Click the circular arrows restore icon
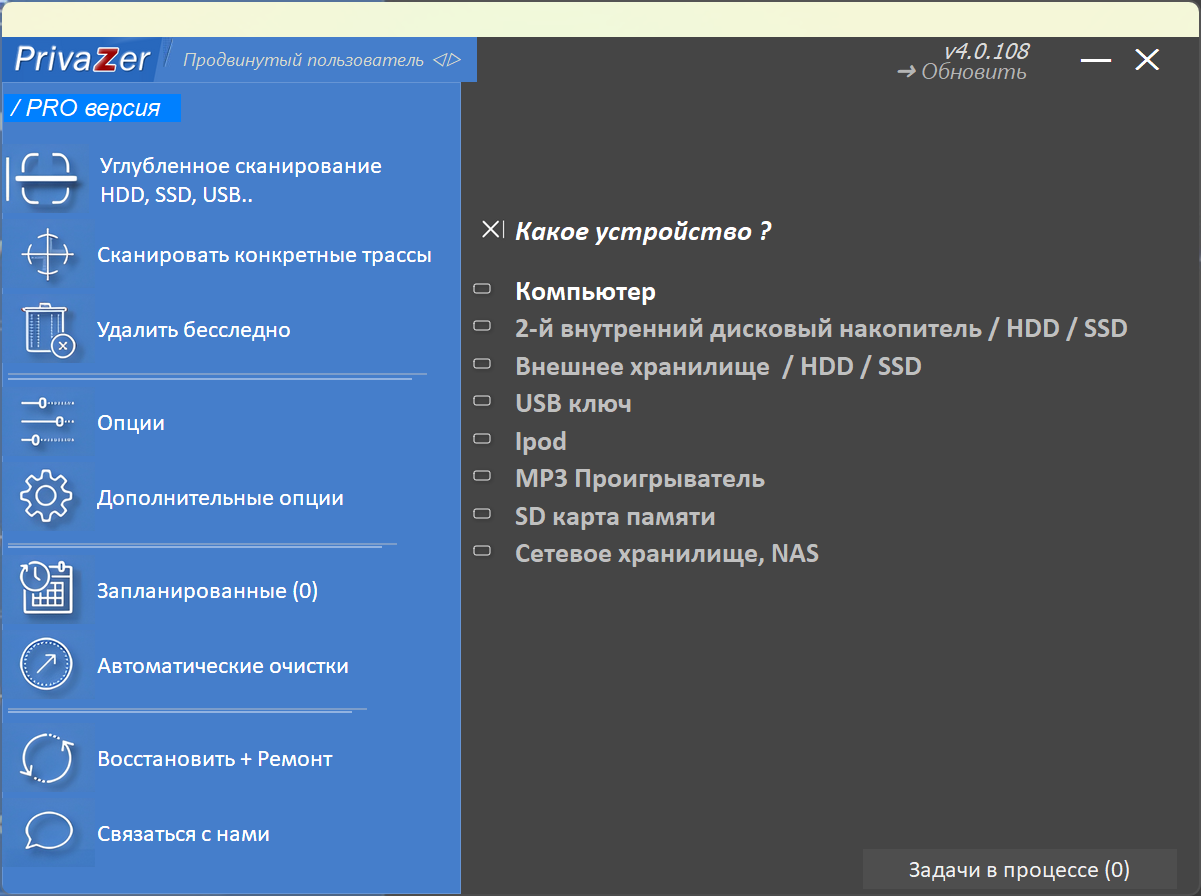Viewport: 1201px width, 896px height. [x=47, y=759]
